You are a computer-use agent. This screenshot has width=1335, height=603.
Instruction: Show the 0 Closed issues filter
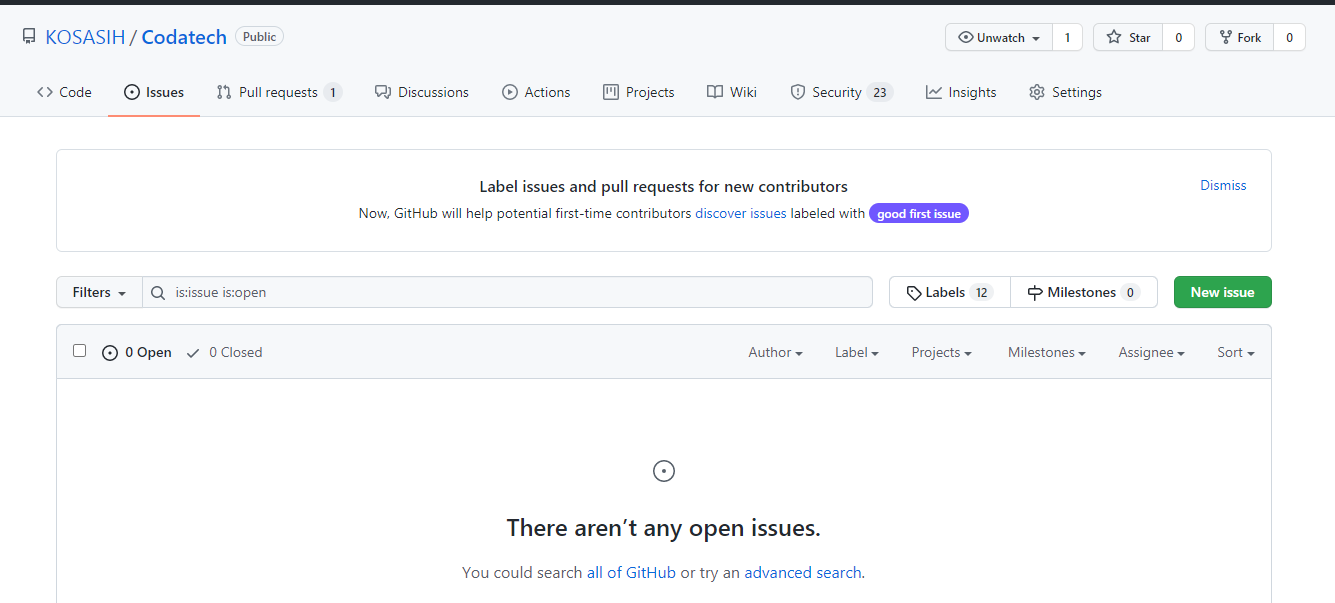pos(224,352)
